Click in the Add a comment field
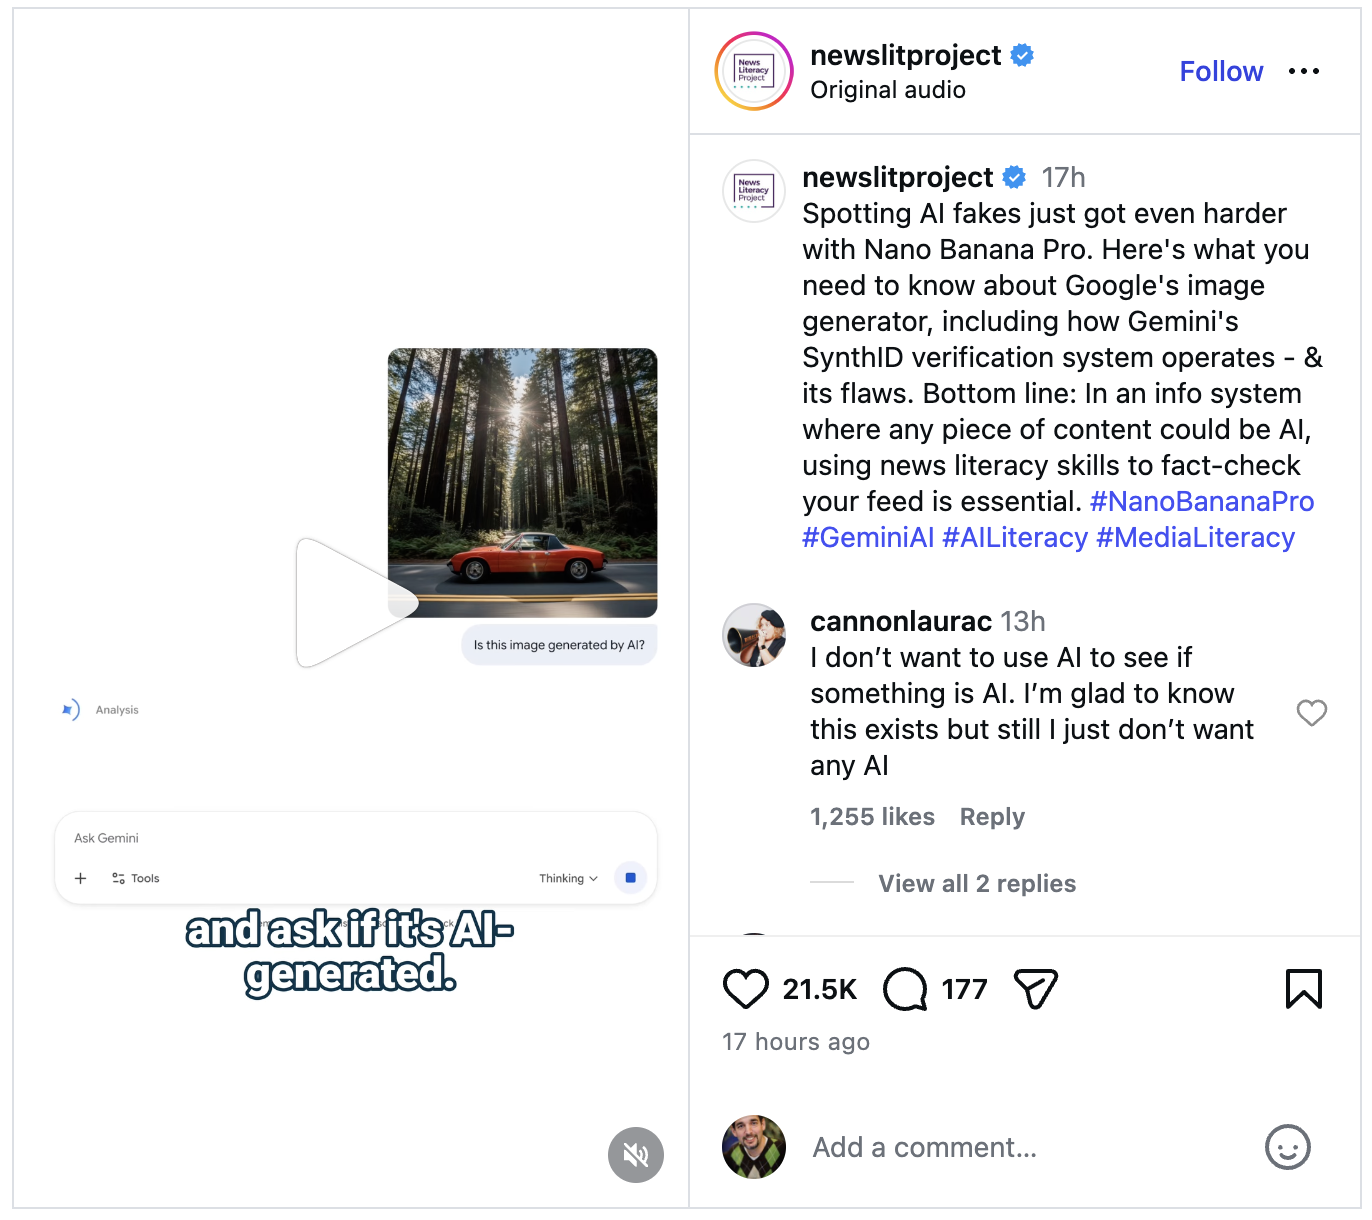The height and width of the screenshot is (1220, 1372). pyautogui.click(x=1020, y=1147)
